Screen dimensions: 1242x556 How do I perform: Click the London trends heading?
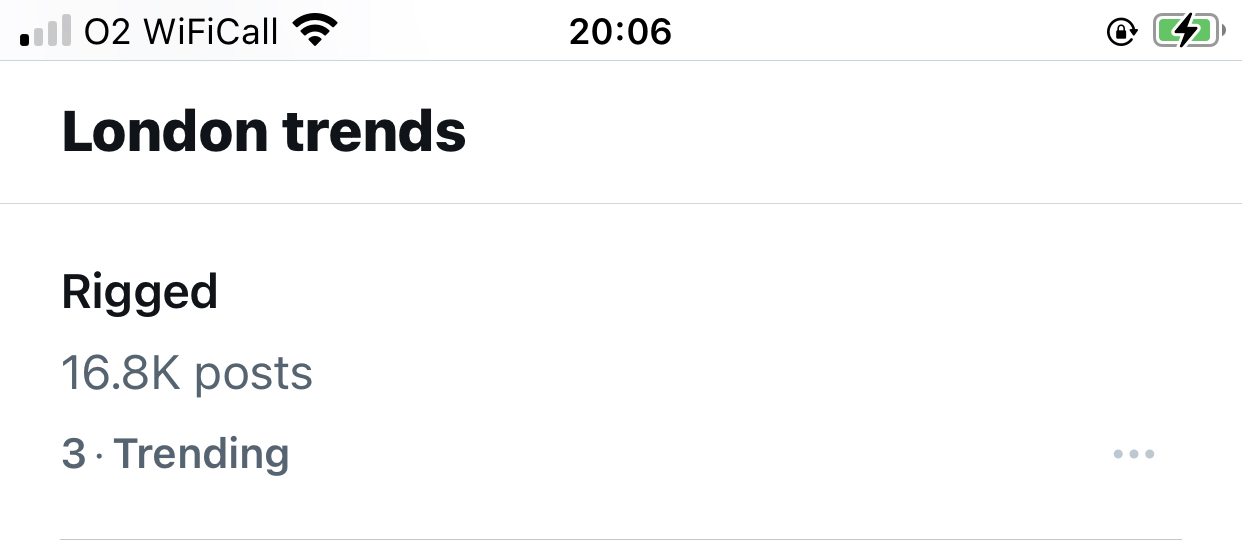coord(264,132)
